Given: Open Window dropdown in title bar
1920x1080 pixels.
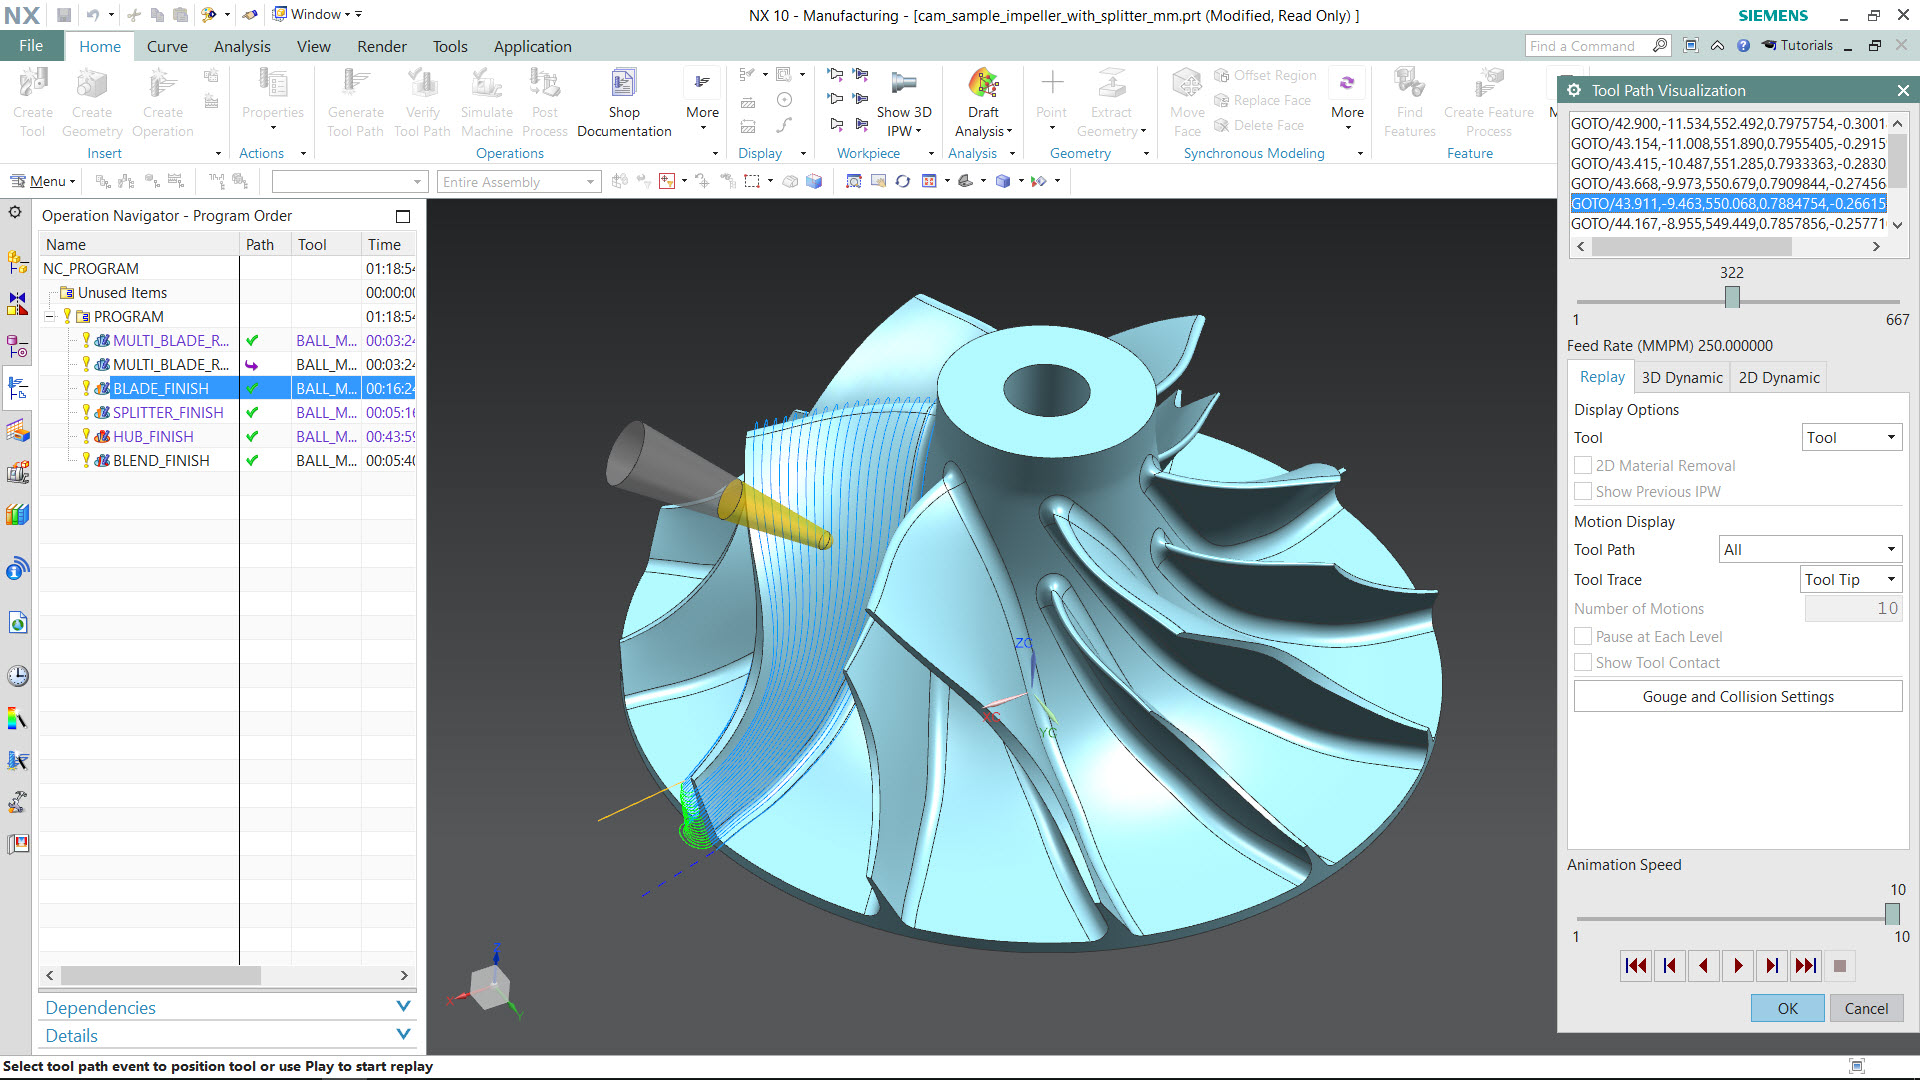Looking at the screenshot, I should (x=318, y=14).
